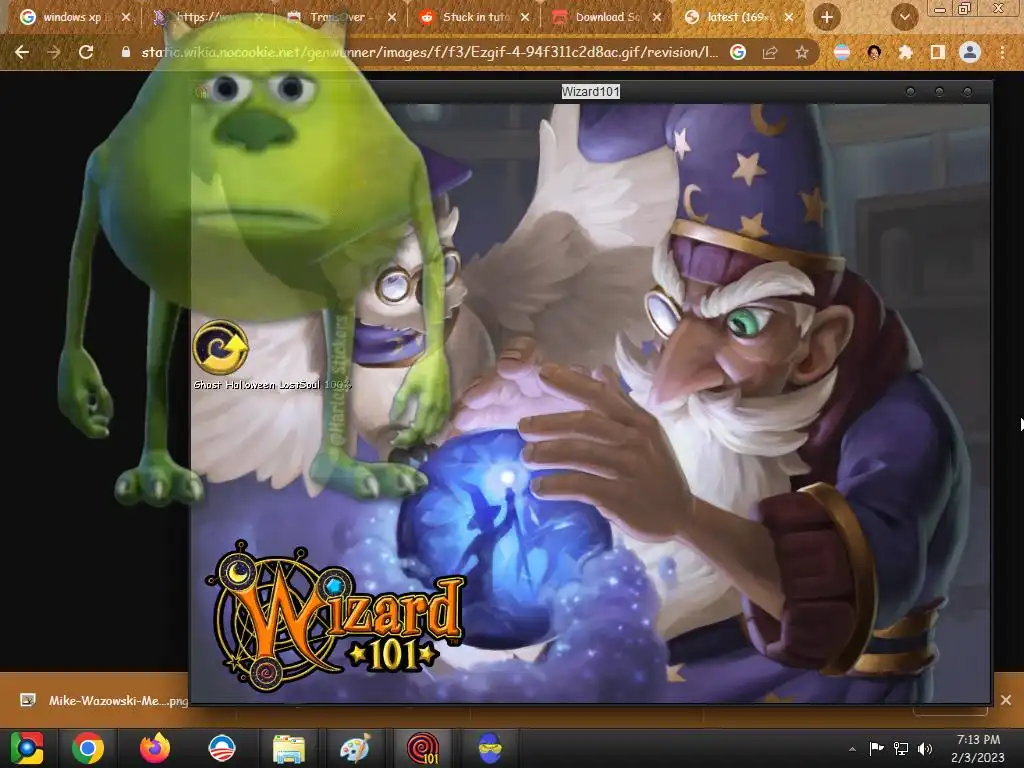1024x768 pixels.
Task: View site info via lock icon
Action: pyautogui.click(x=126, y=52)
